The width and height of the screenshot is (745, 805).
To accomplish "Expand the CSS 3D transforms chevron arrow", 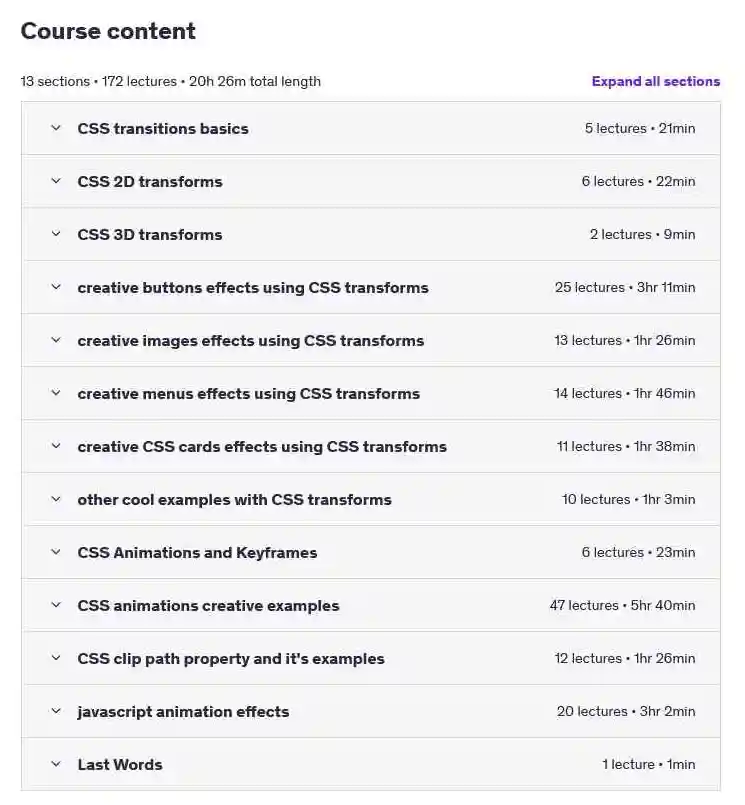I will pyautogui.click(x=56, y=234).
